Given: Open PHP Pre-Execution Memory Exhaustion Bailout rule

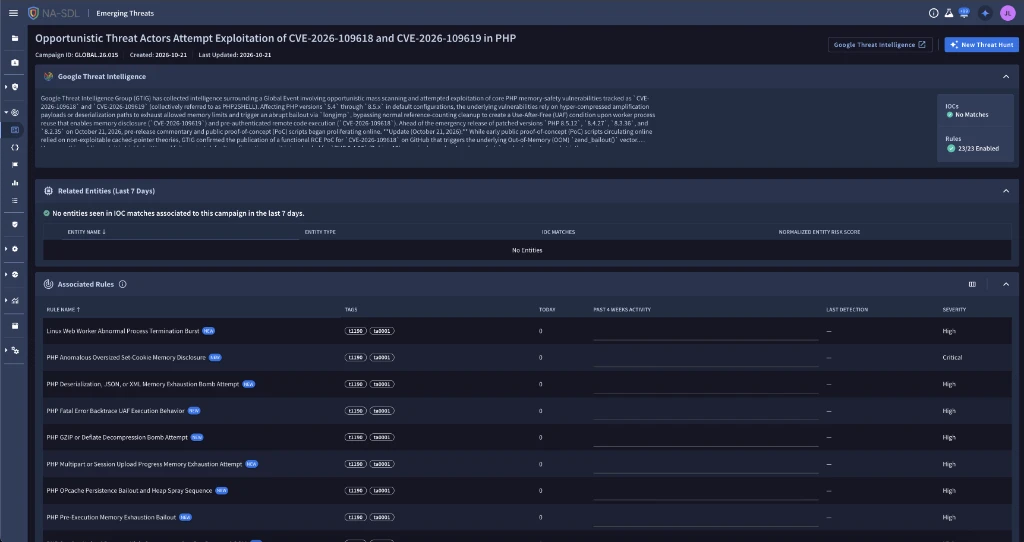Looking at the screenshot, I should 111,517.
